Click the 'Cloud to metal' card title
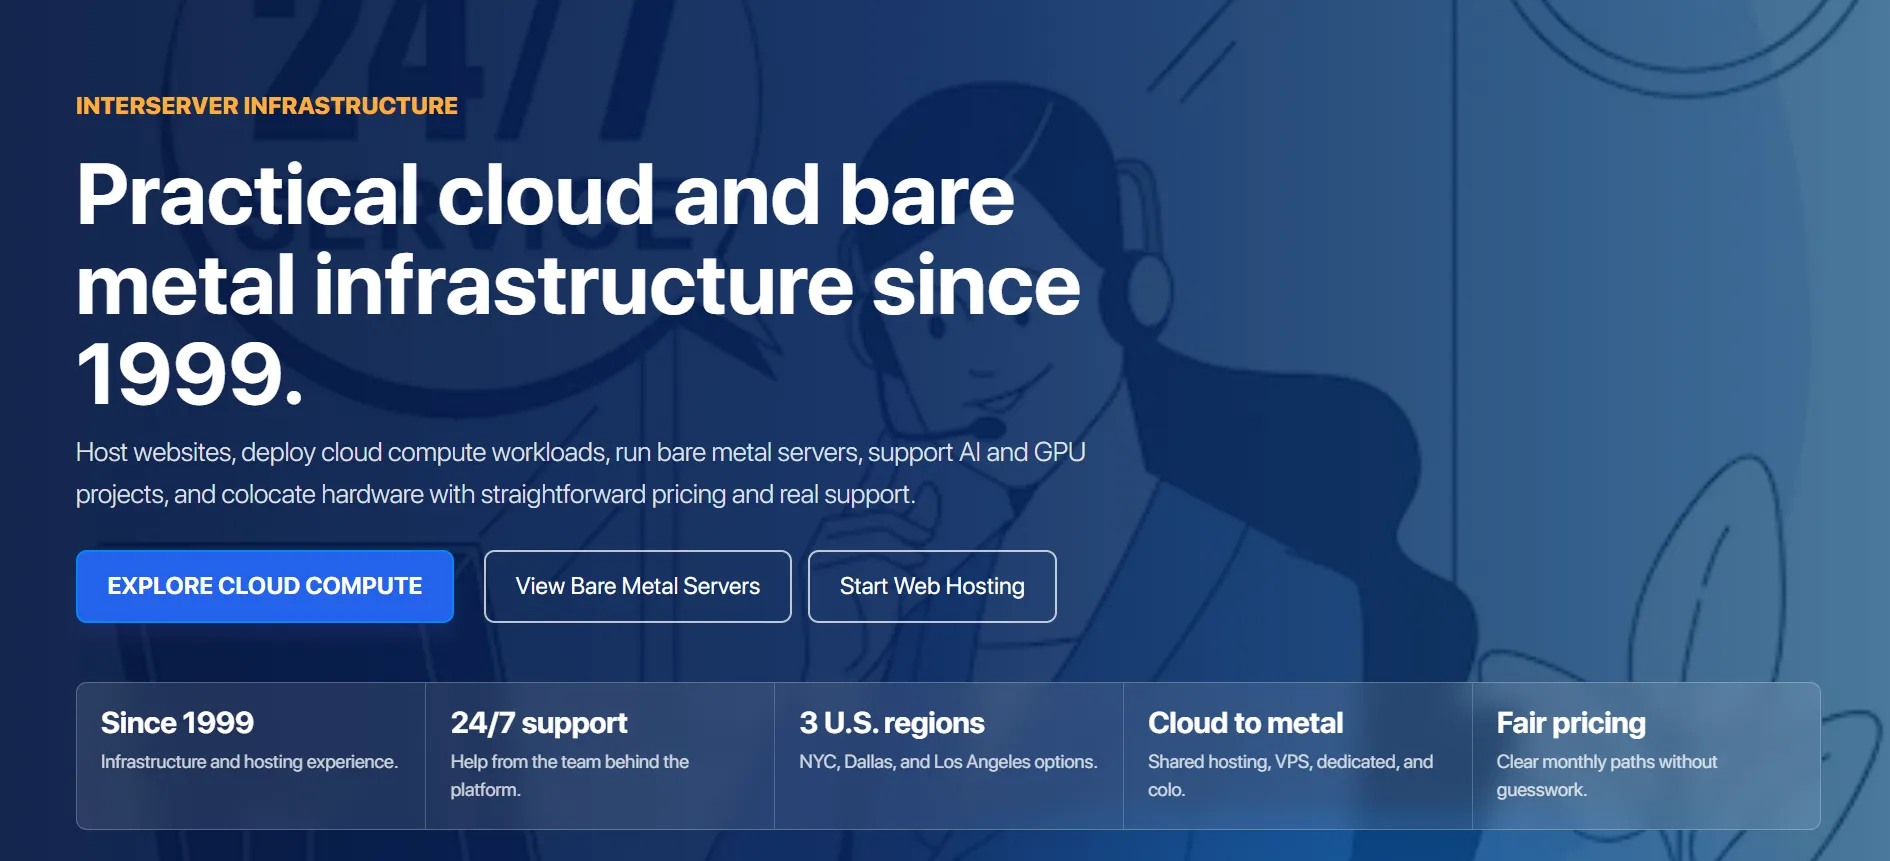Image resolution: width=1890 pixels, height=861 pixels. point(1246,722)
